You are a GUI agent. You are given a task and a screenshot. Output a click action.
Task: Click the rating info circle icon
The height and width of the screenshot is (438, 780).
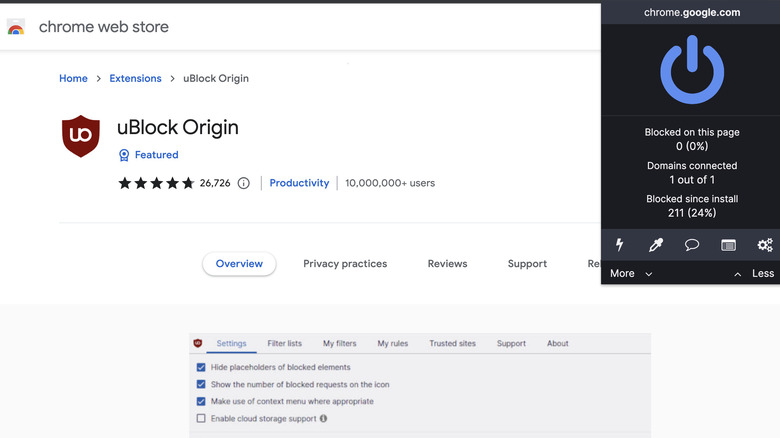243,183
